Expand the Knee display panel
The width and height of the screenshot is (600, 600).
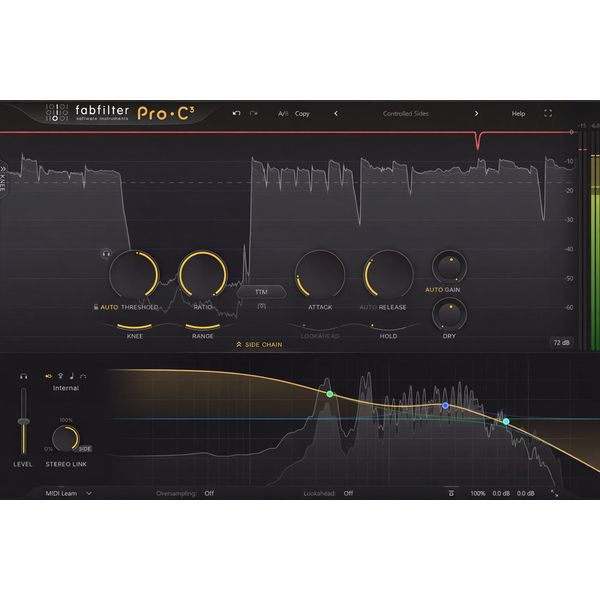point(3,178)
